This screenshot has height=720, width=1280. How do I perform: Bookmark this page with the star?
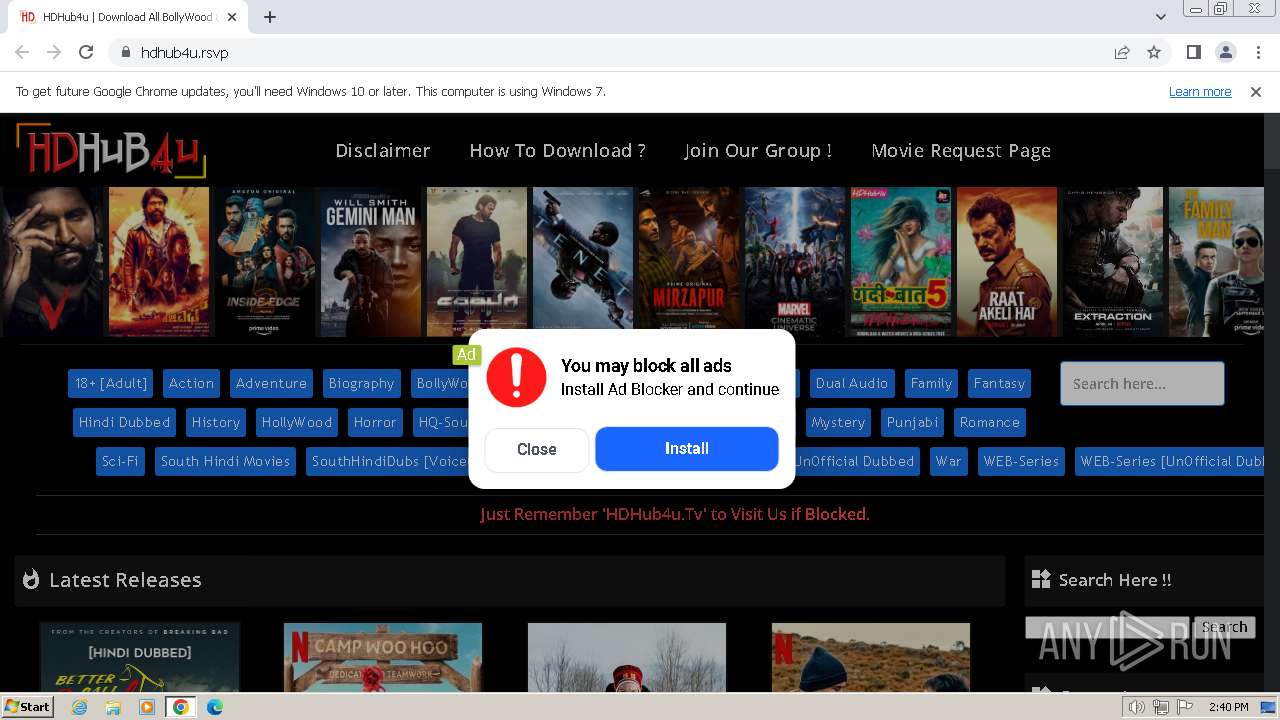coord(1154,52)
